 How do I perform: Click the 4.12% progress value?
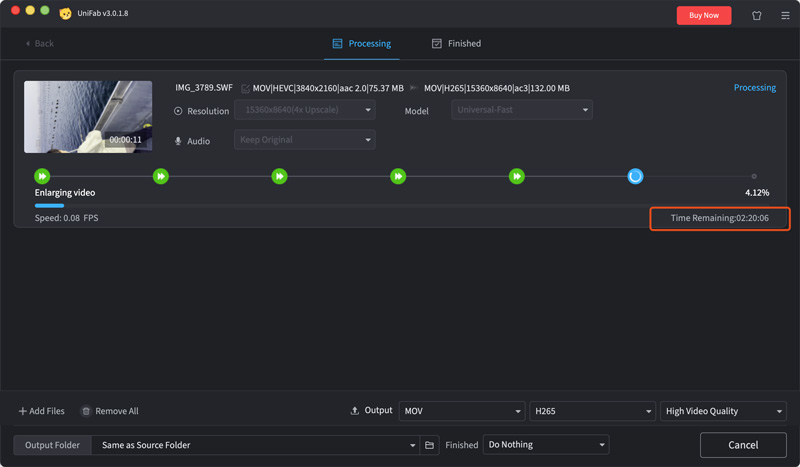(x=757, y=192)
